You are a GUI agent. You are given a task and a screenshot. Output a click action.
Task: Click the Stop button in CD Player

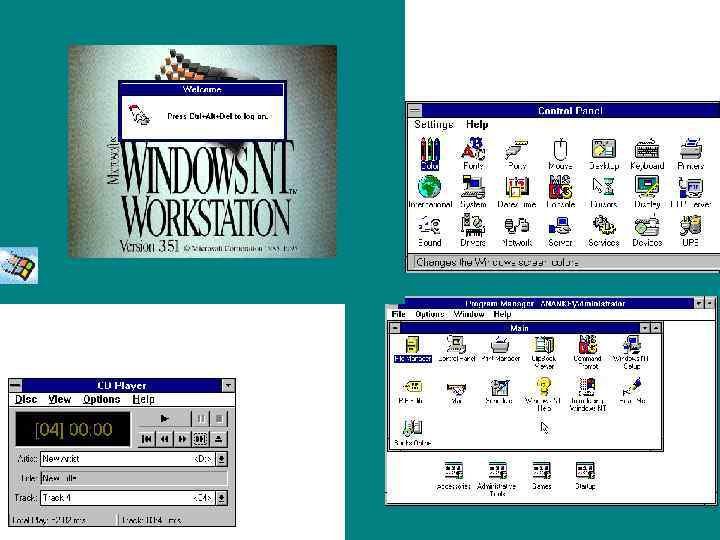(219, 418)
